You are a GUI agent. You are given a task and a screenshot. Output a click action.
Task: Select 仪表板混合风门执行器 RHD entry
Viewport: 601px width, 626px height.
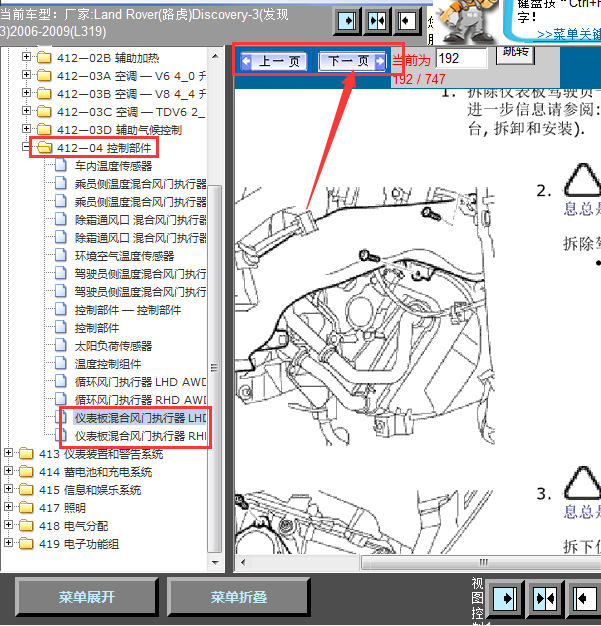pyautogui.click(x=140, y=436)
